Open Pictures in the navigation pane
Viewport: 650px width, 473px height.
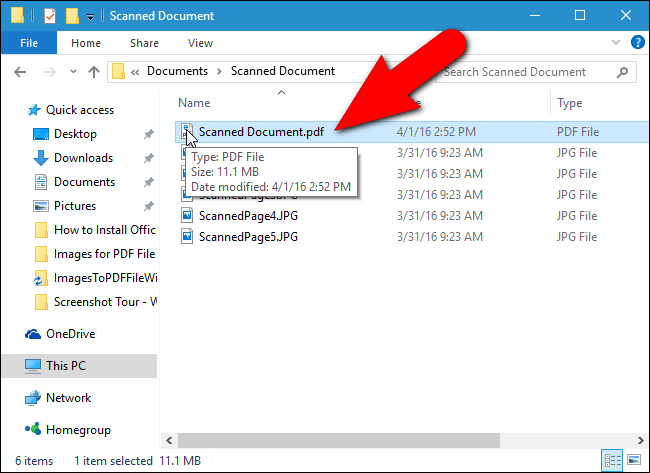tap(75, 206)
